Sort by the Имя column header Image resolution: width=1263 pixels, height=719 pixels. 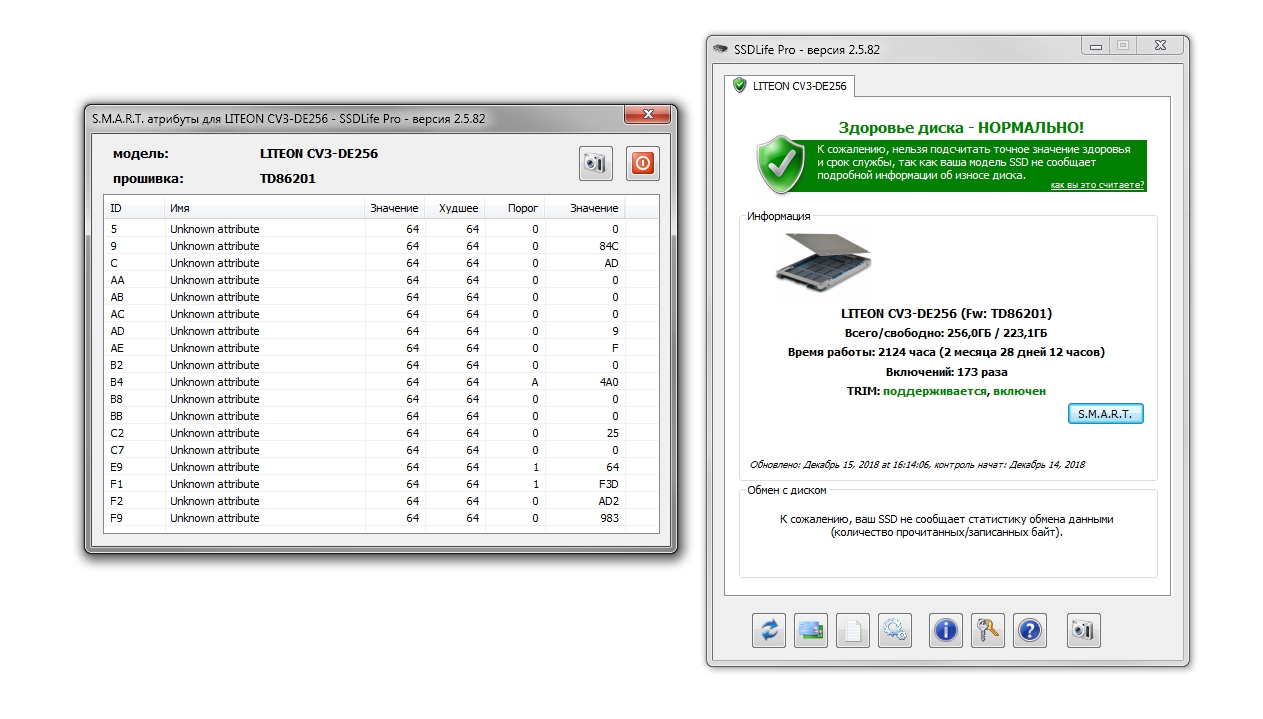(264, 208)
